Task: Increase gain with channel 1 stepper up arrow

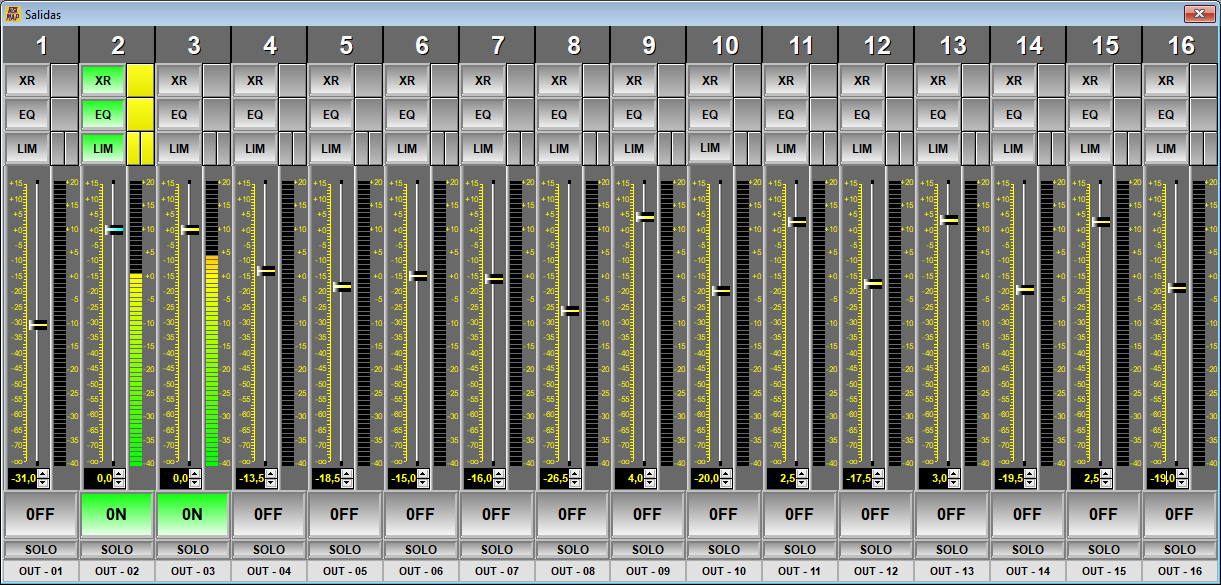Action: [x=43, y=474]
